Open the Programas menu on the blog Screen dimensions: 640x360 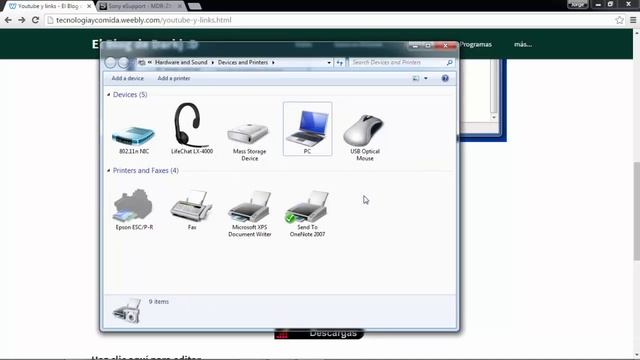[x=476, y=44]
